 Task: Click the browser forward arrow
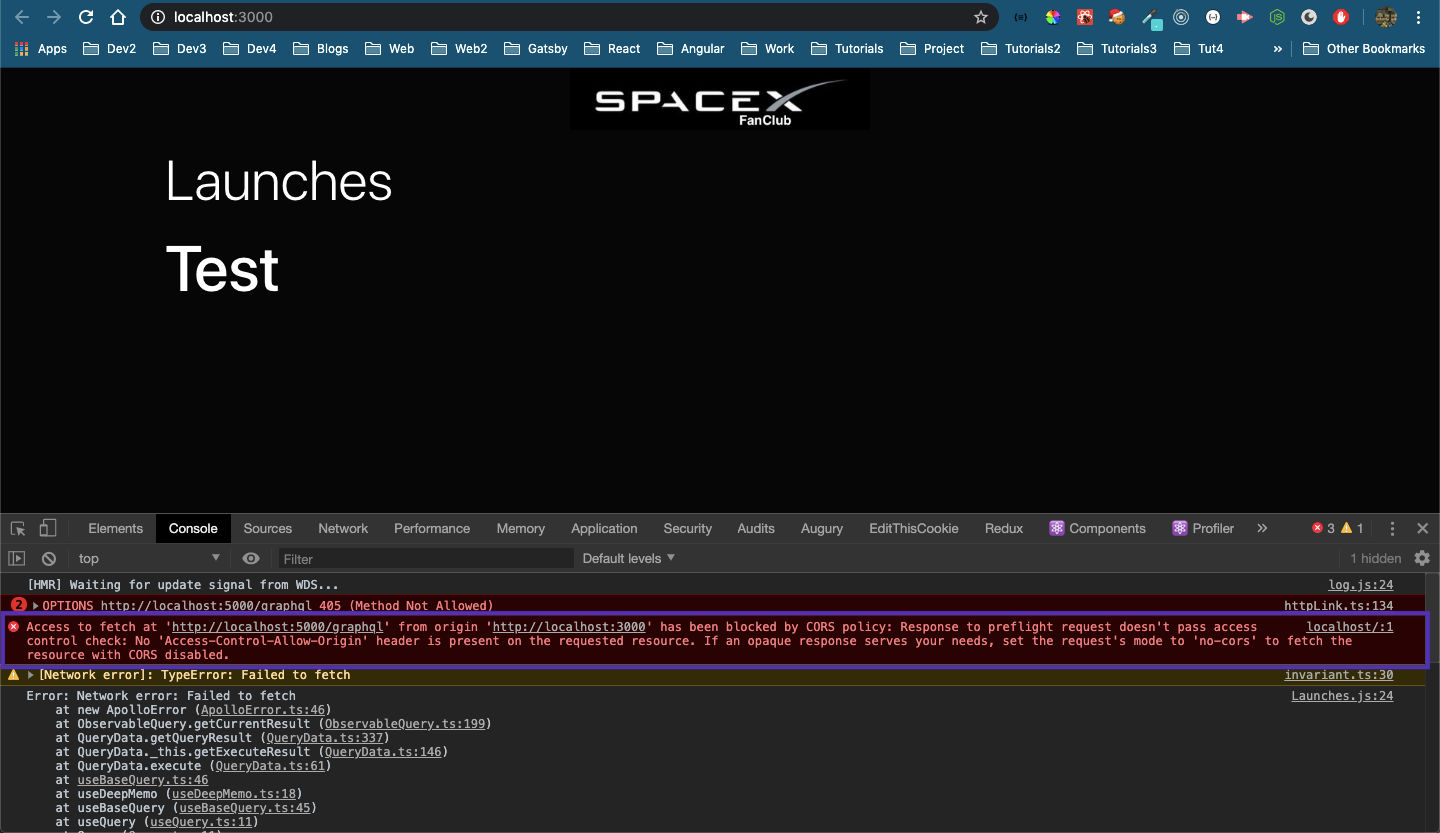[x=54, y=17]
